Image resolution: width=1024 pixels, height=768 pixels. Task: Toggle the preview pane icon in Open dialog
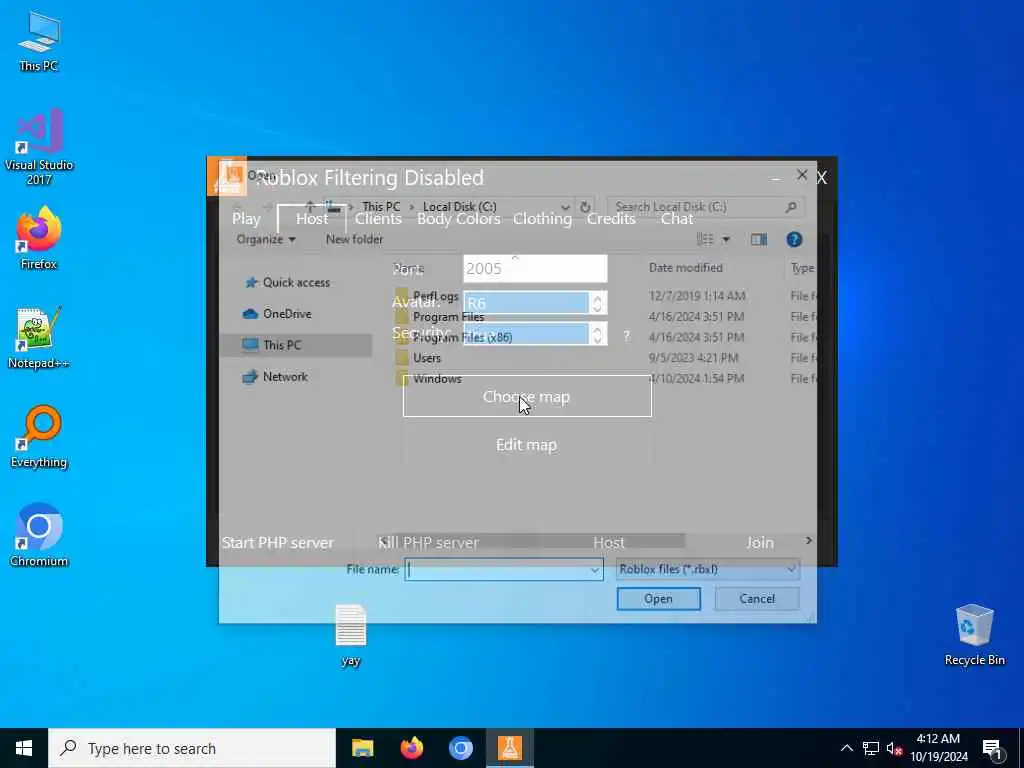(759, 240)
